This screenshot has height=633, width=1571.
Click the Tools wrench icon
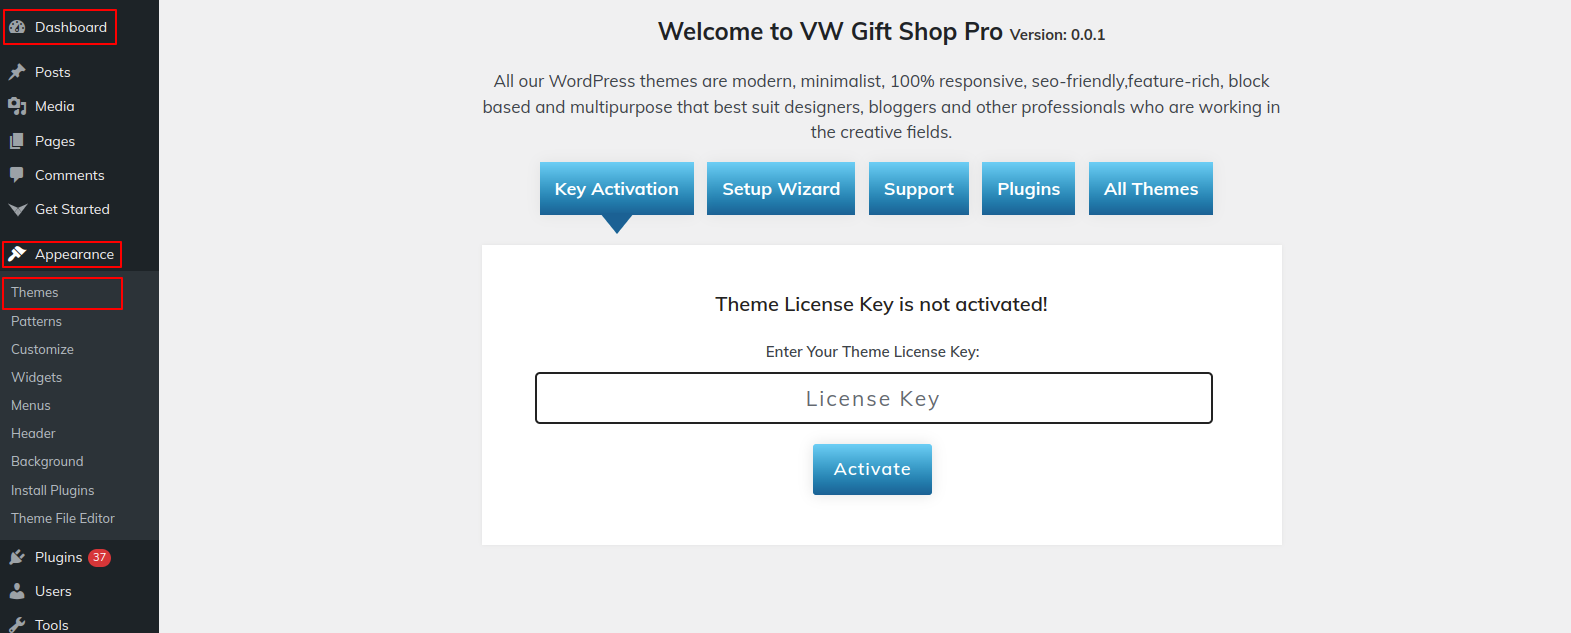click(17, 624)
